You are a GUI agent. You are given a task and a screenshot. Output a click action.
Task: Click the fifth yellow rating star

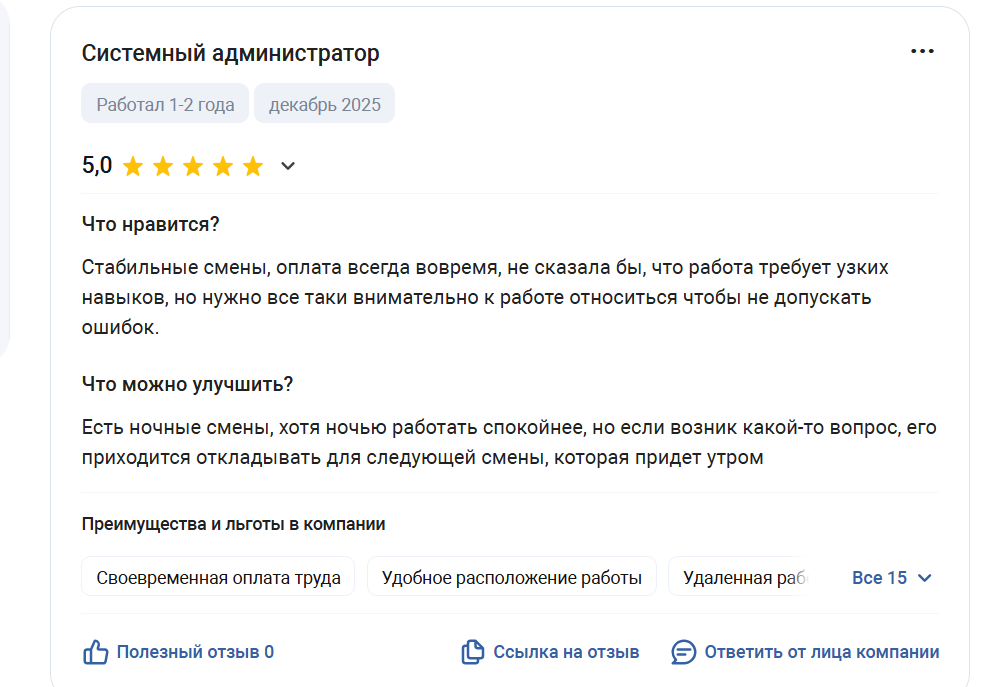[253, 167]
